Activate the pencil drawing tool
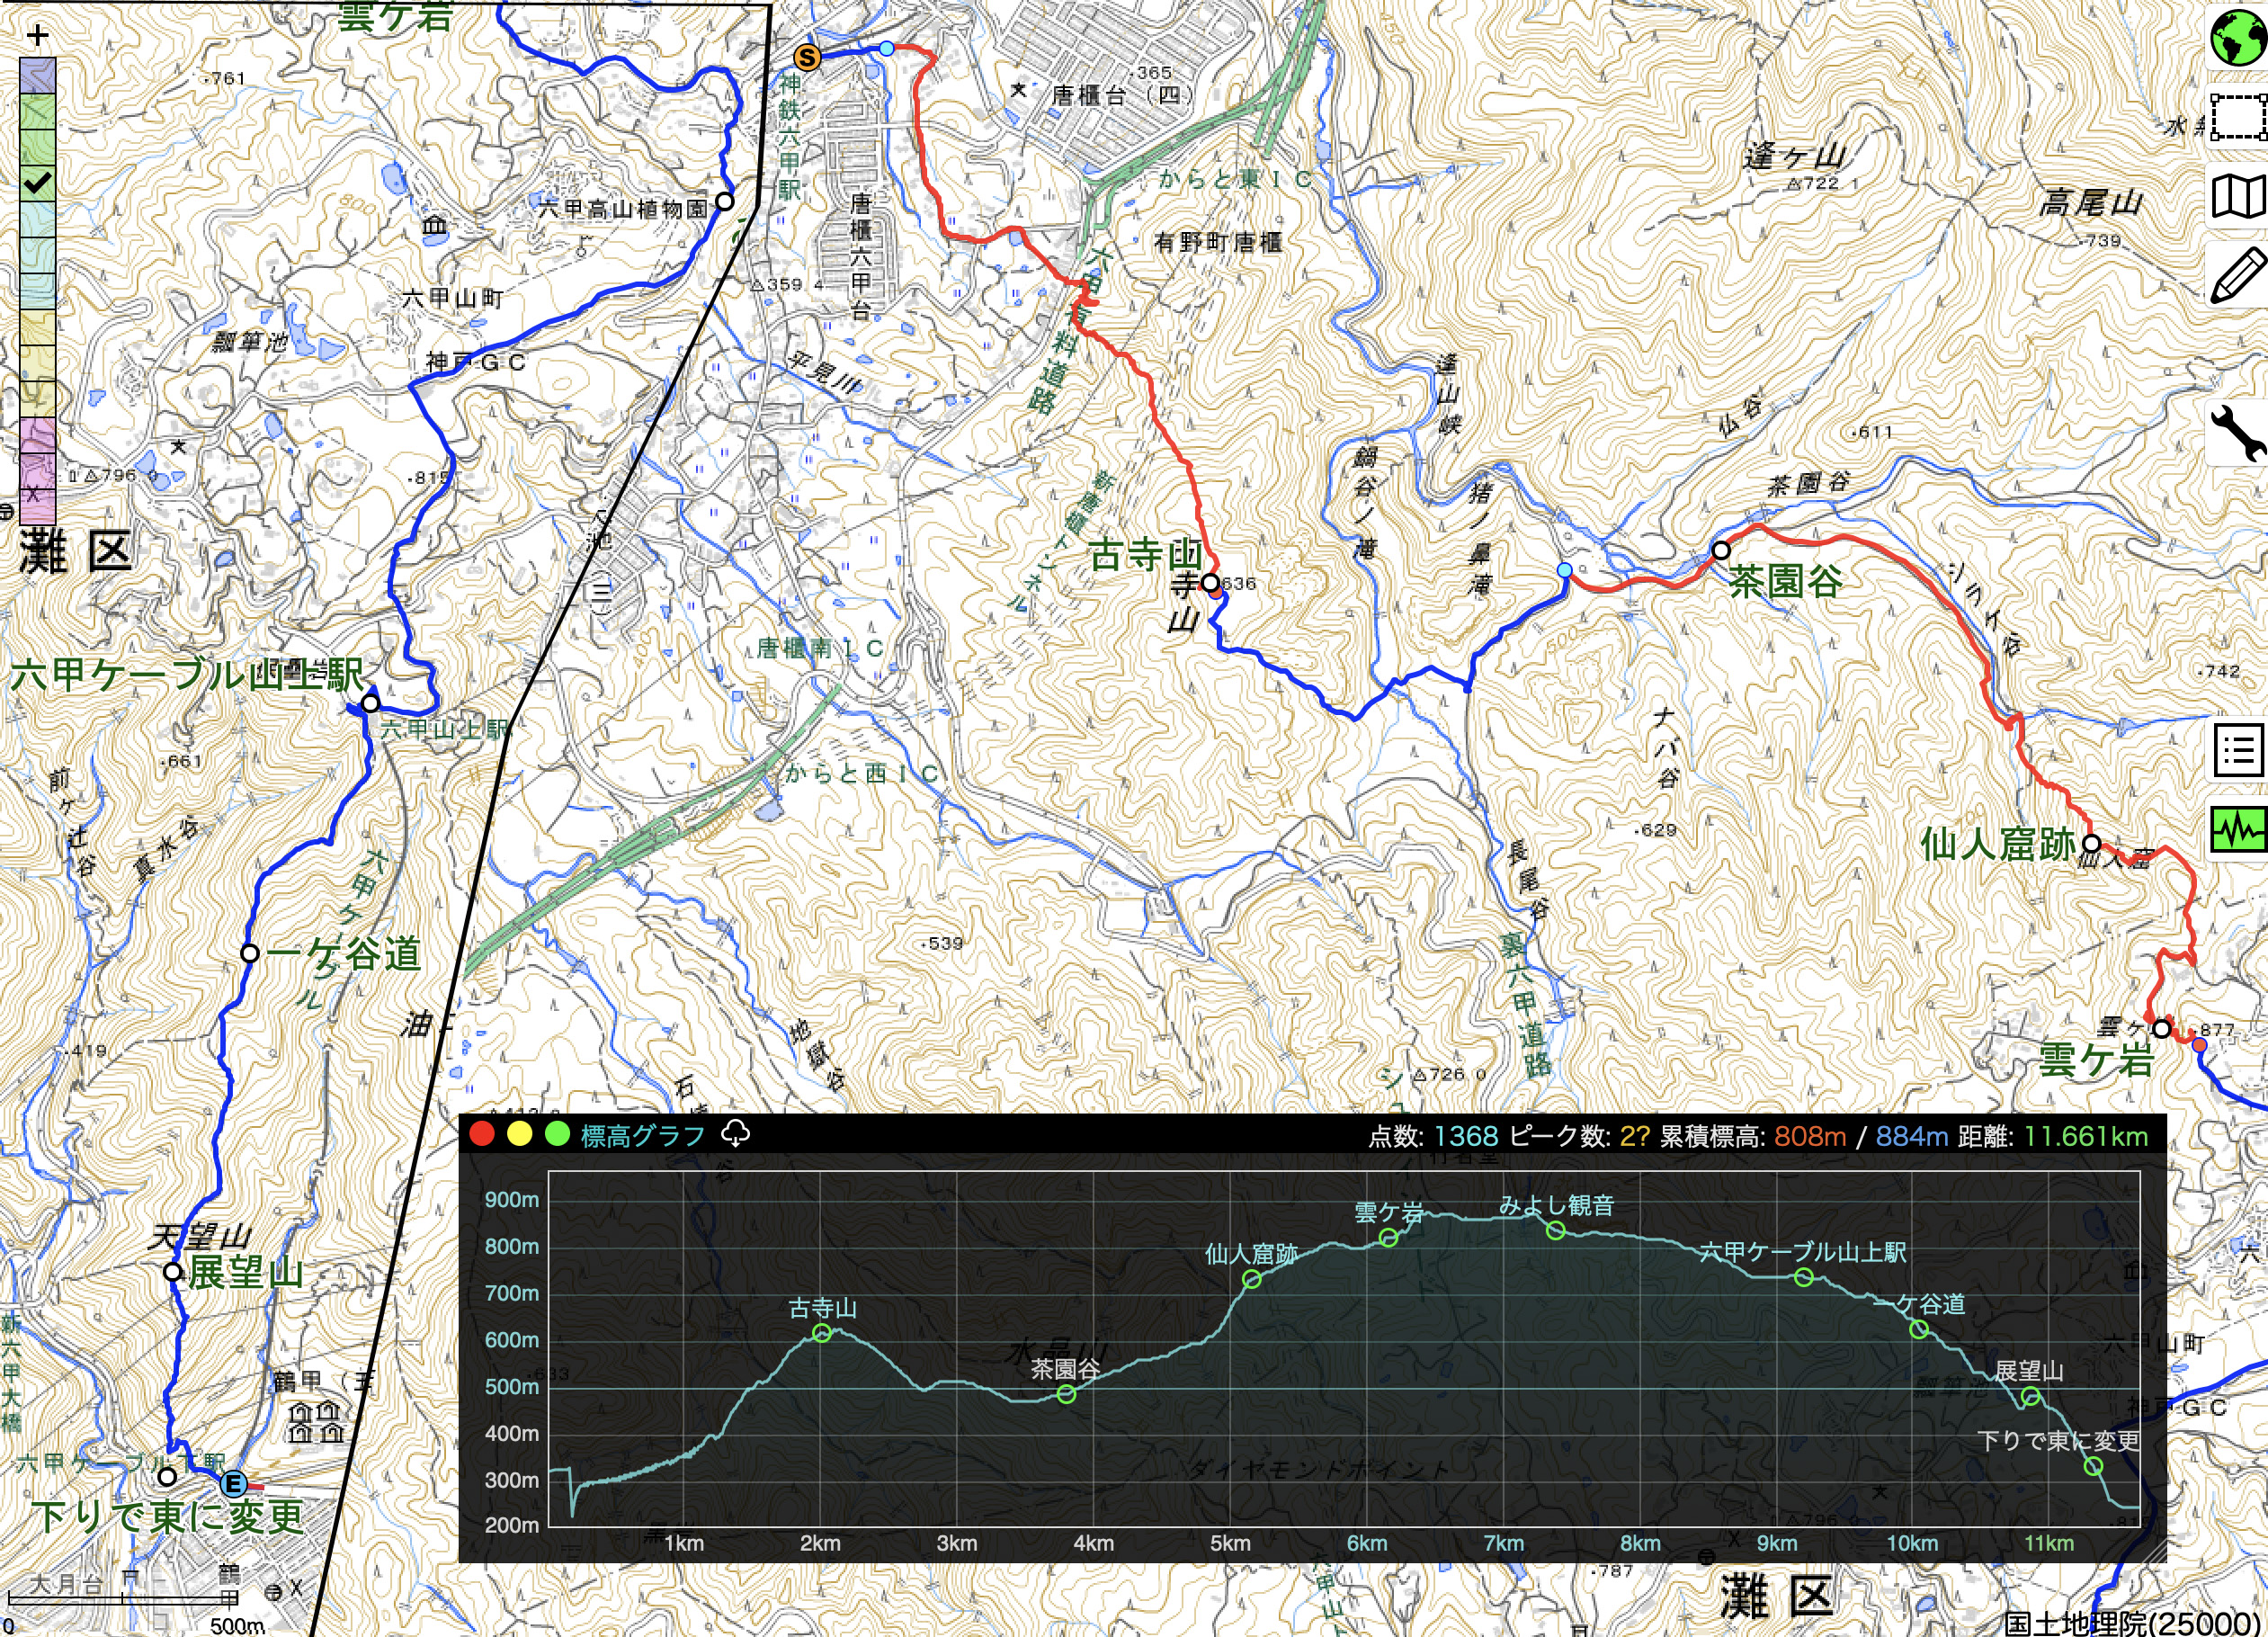Viewport: 2268px width, 1637px height. point(2237,275)
